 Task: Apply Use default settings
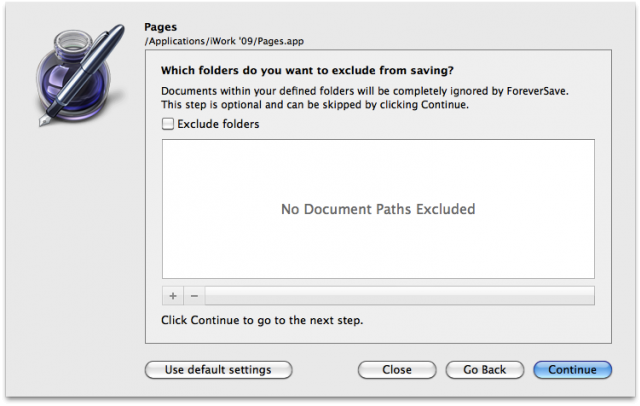click(x=218, y=370)
